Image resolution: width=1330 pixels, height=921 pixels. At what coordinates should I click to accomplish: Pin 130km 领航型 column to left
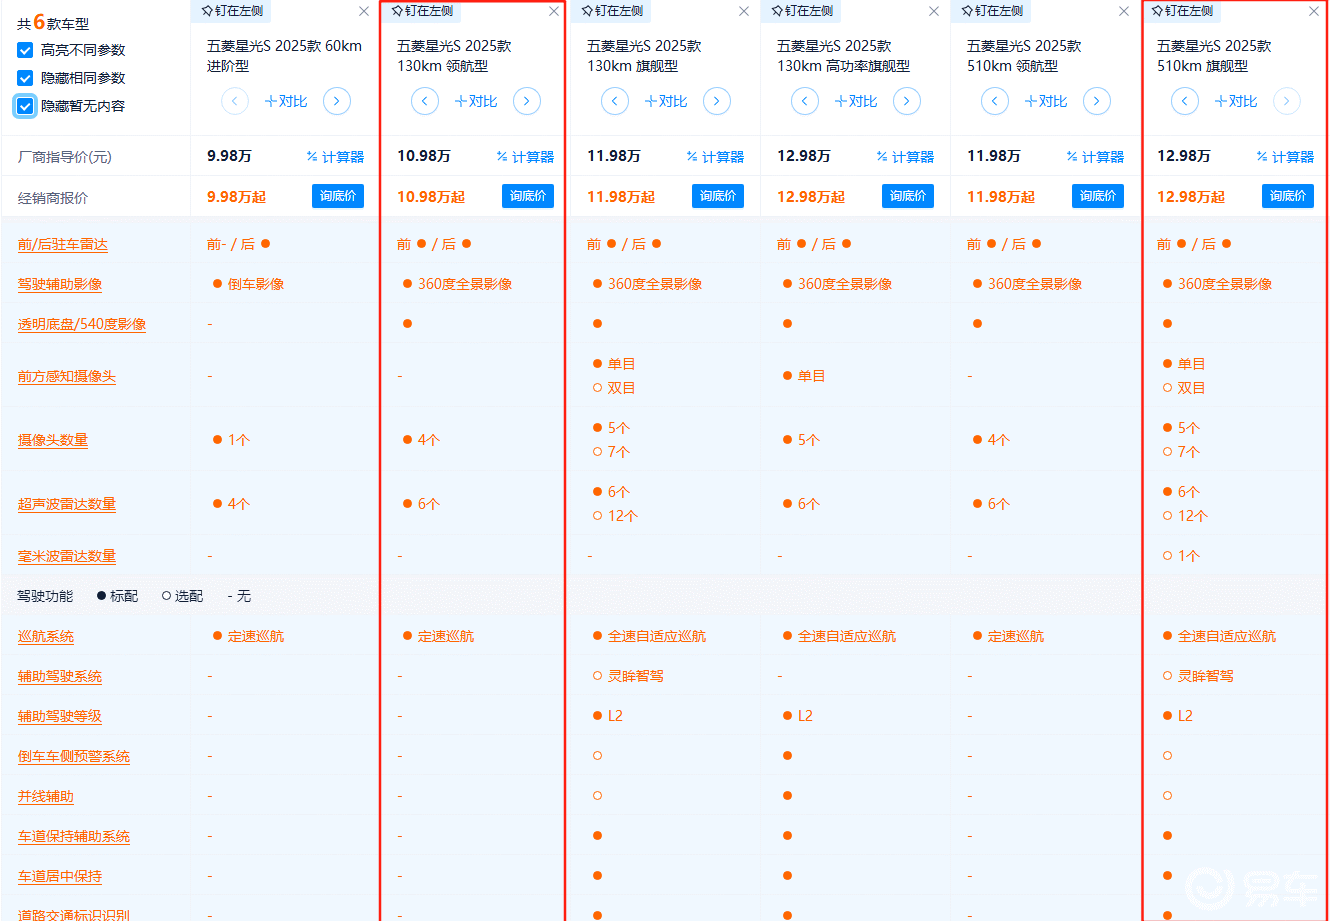[423, 11]
